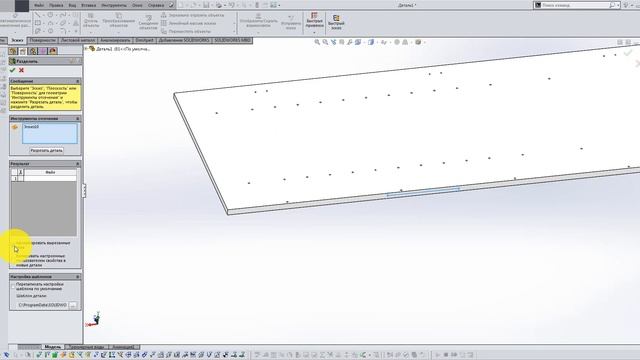Select the Line sketch tool
This screenshot has width=640, height=360.
(38, 15)
